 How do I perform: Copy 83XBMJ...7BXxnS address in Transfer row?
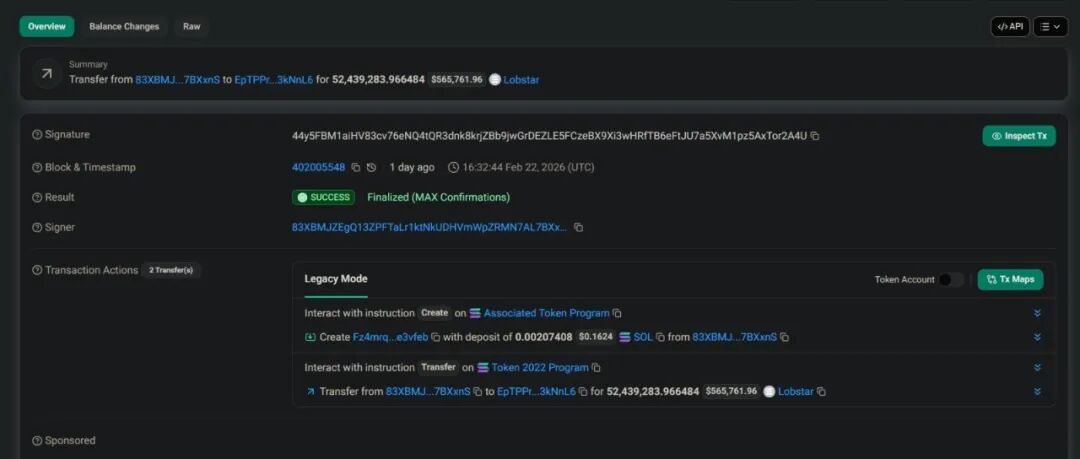[477, 392]
